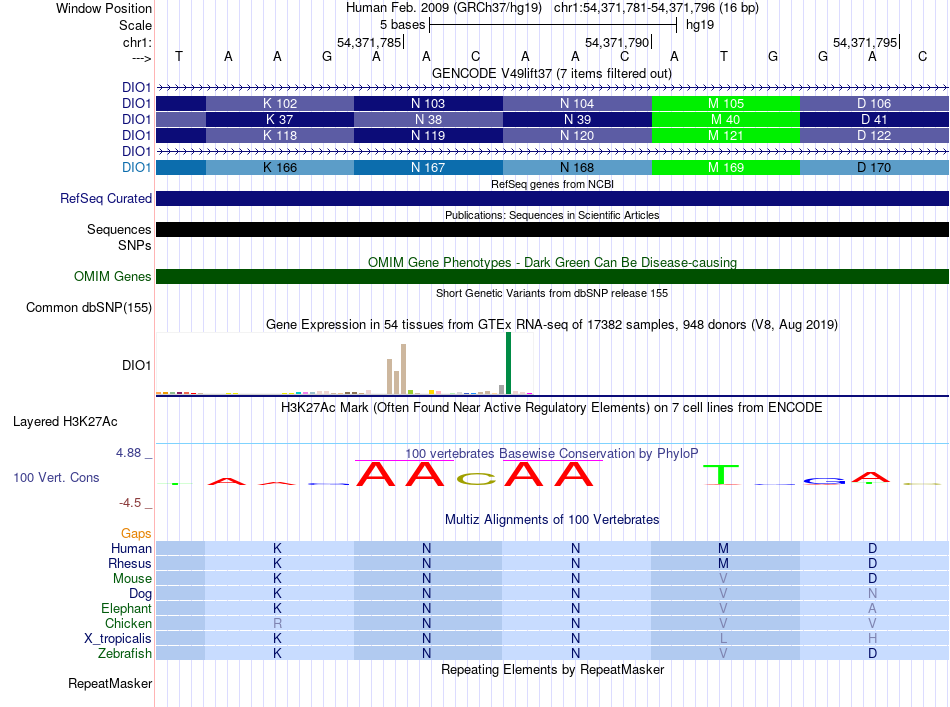The width and height of the screenshot is (950, 707).
Task: Click the Multiz Alignments of 100 Vertebrates title
Action: pyautogui.click(x=552, y=519)
